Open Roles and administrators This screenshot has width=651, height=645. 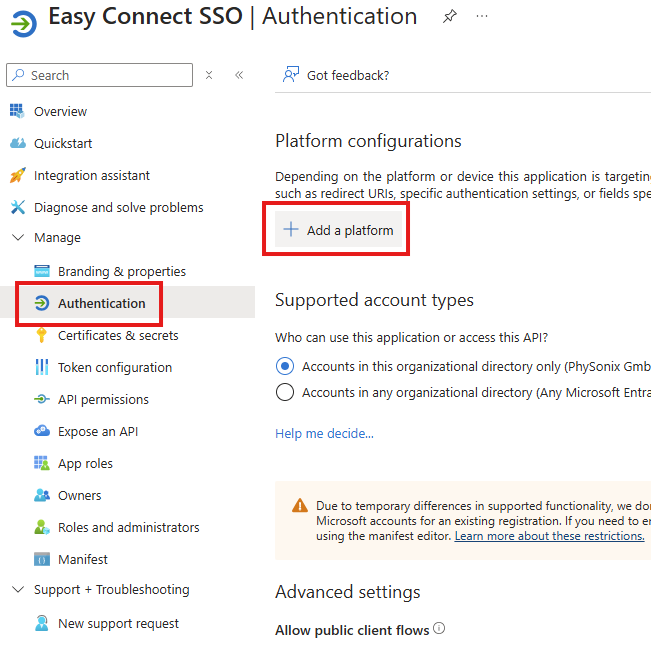pos(129,527)
